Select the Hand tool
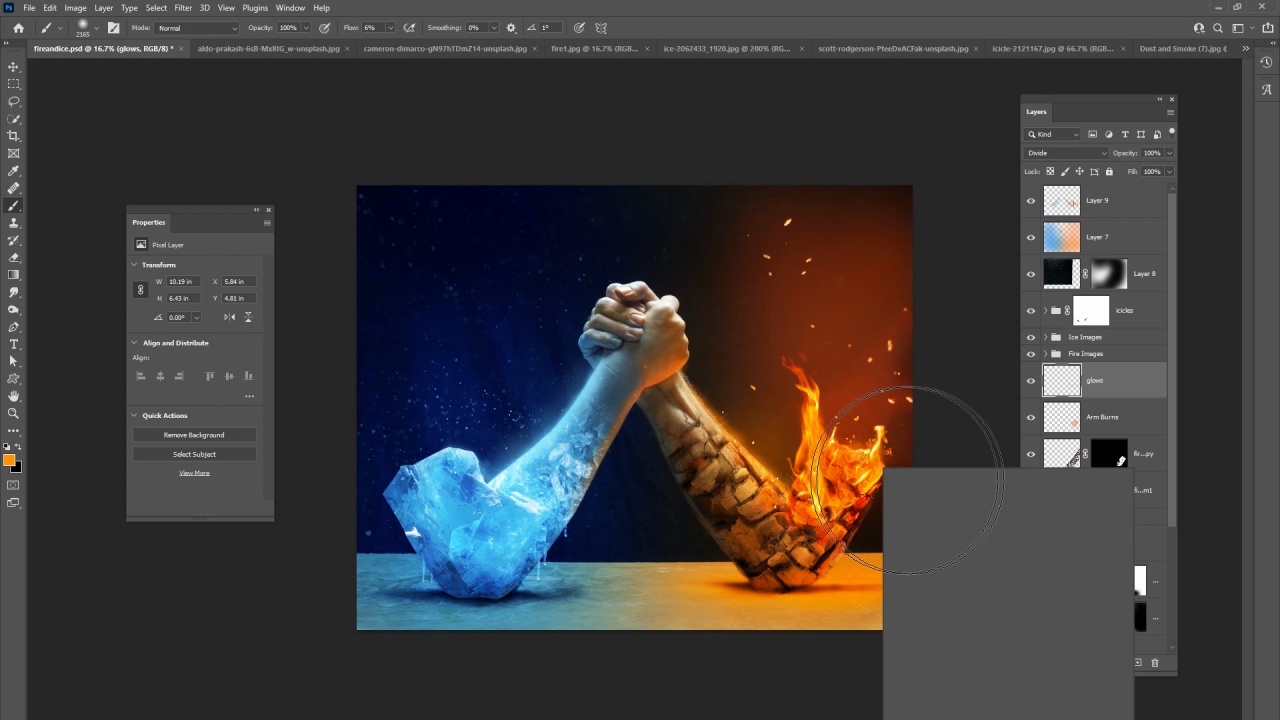The height and width of the screenshot is (720, 1280). coord(13,396)
